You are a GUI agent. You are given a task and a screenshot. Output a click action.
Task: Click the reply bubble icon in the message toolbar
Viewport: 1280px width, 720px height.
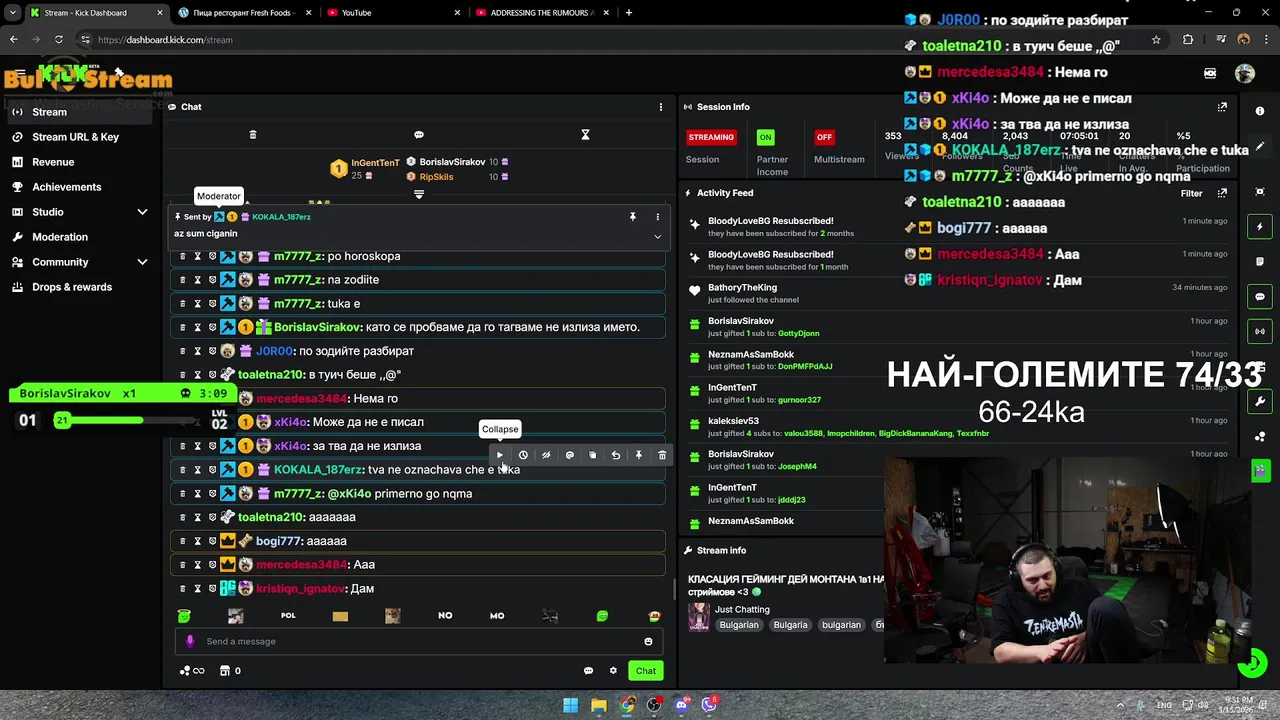570,455
